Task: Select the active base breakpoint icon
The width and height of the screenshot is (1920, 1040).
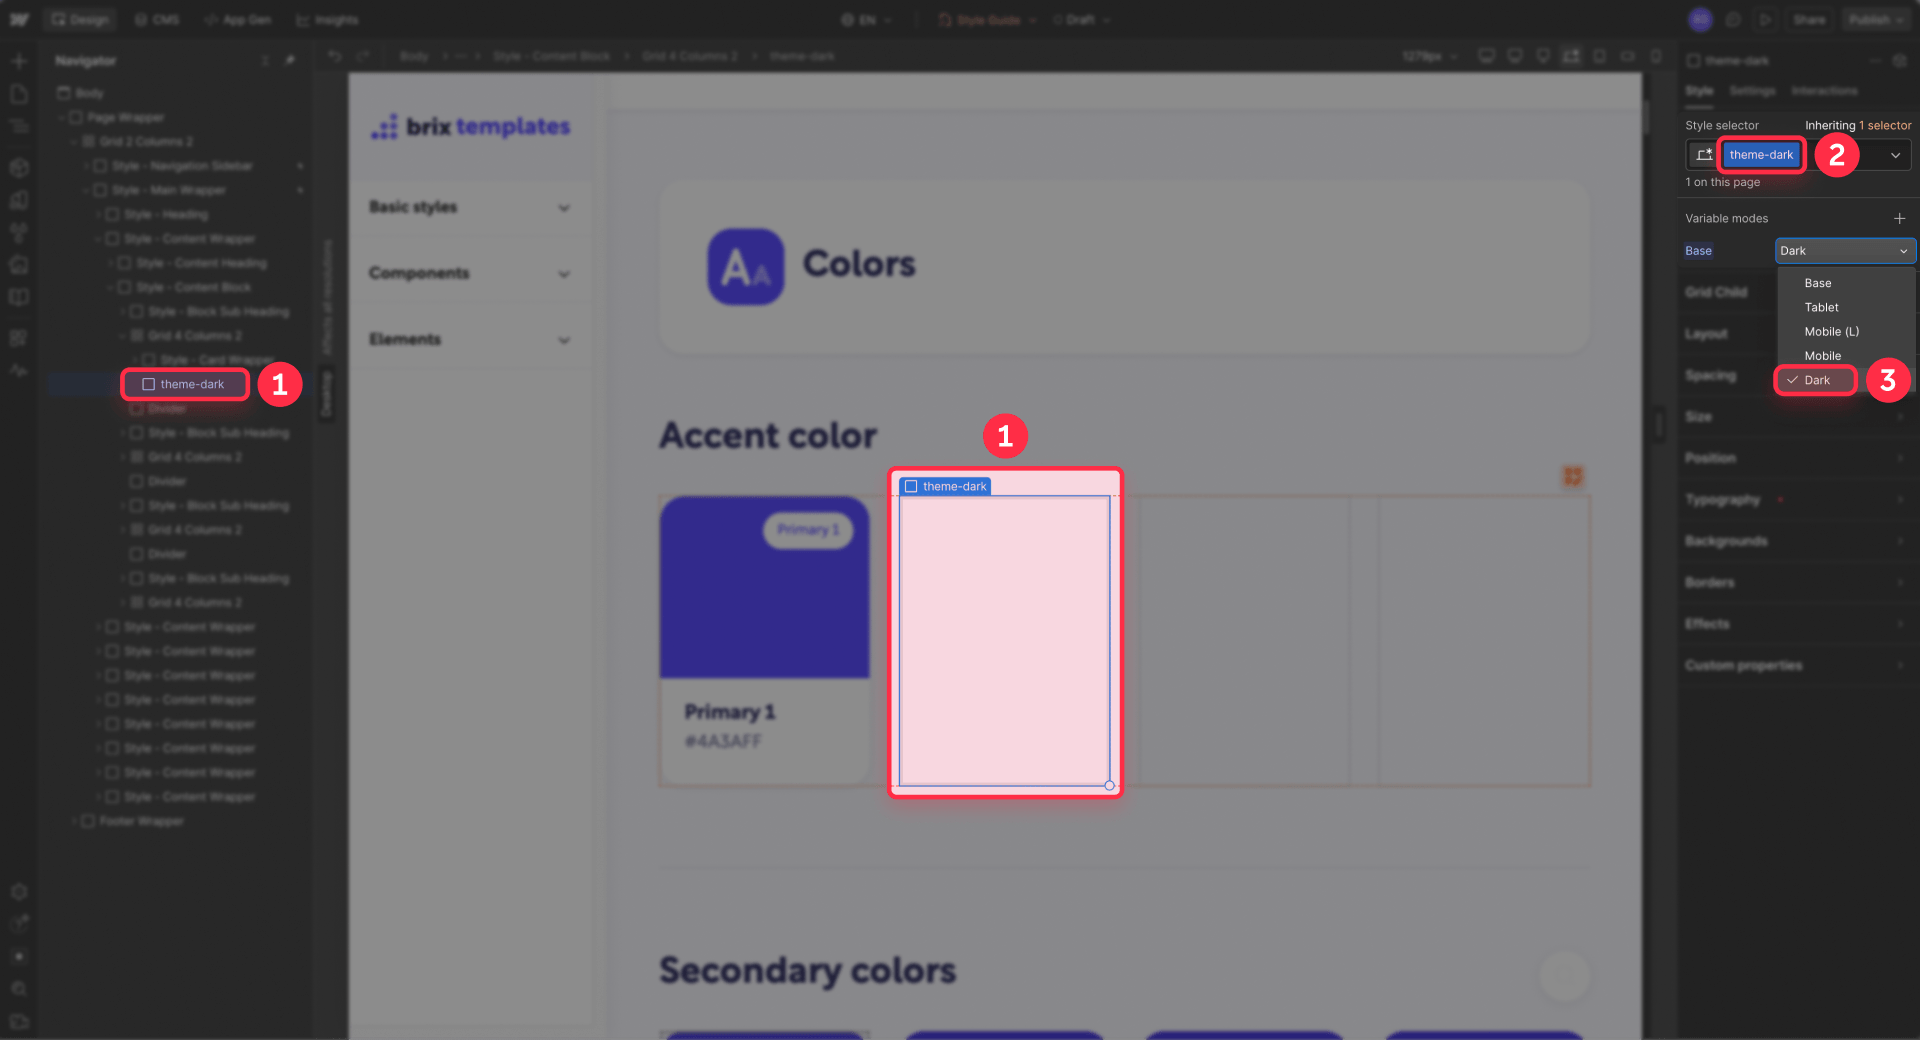Action: coord(1571,56)
